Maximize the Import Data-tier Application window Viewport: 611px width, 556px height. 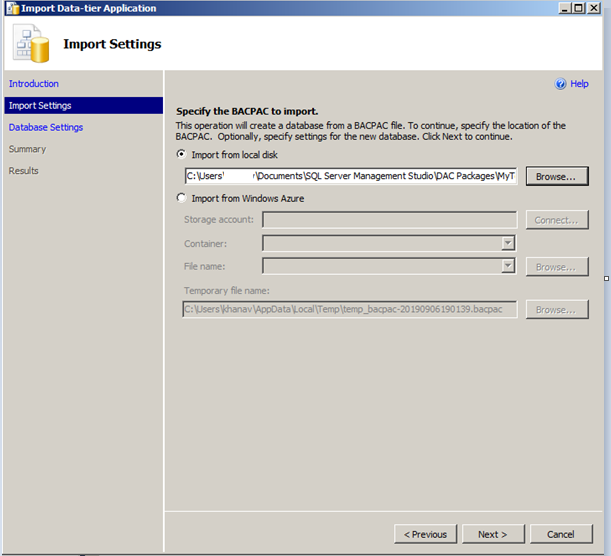[x=582, y=8]
